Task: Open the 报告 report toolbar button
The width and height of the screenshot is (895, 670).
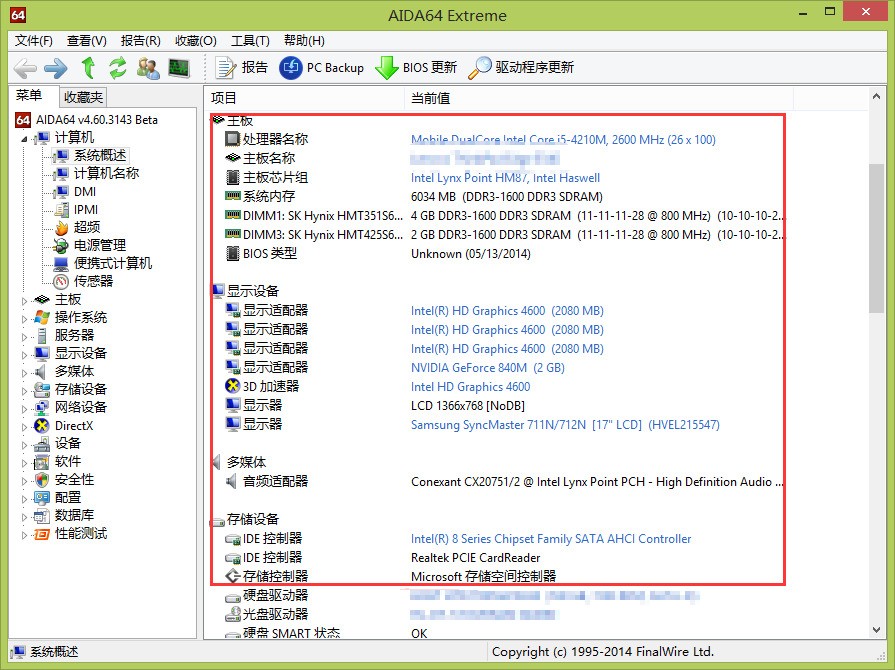Action: tap(241, 67)
